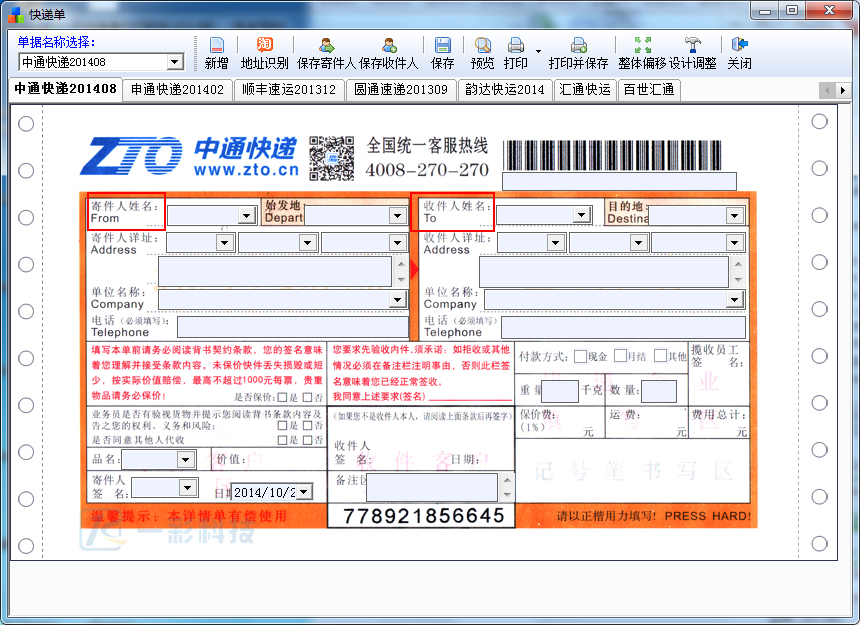Click the 重量 weight input field
Viewport: 860px width, 625px height.
(x=560, y=391)
